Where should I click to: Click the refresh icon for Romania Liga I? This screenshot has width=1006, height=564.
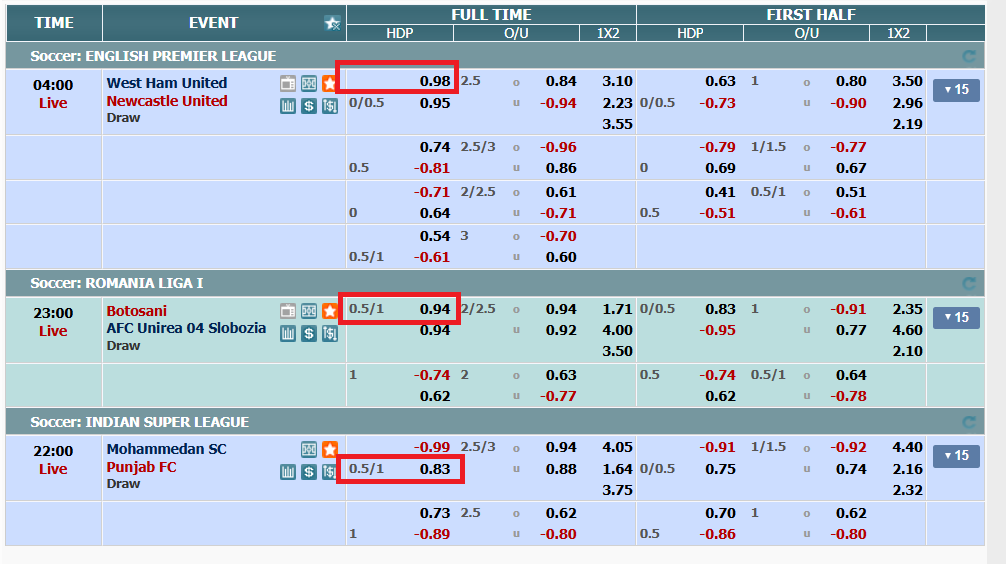click(x=968, y=284)
